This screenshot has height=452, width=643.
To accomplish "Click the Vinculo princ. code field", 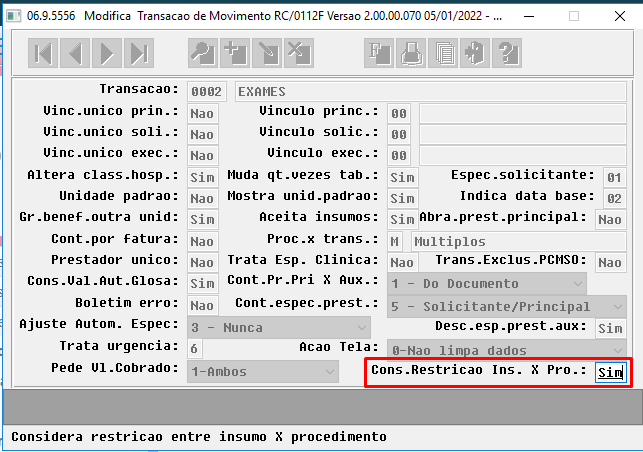I will [399, 114].
